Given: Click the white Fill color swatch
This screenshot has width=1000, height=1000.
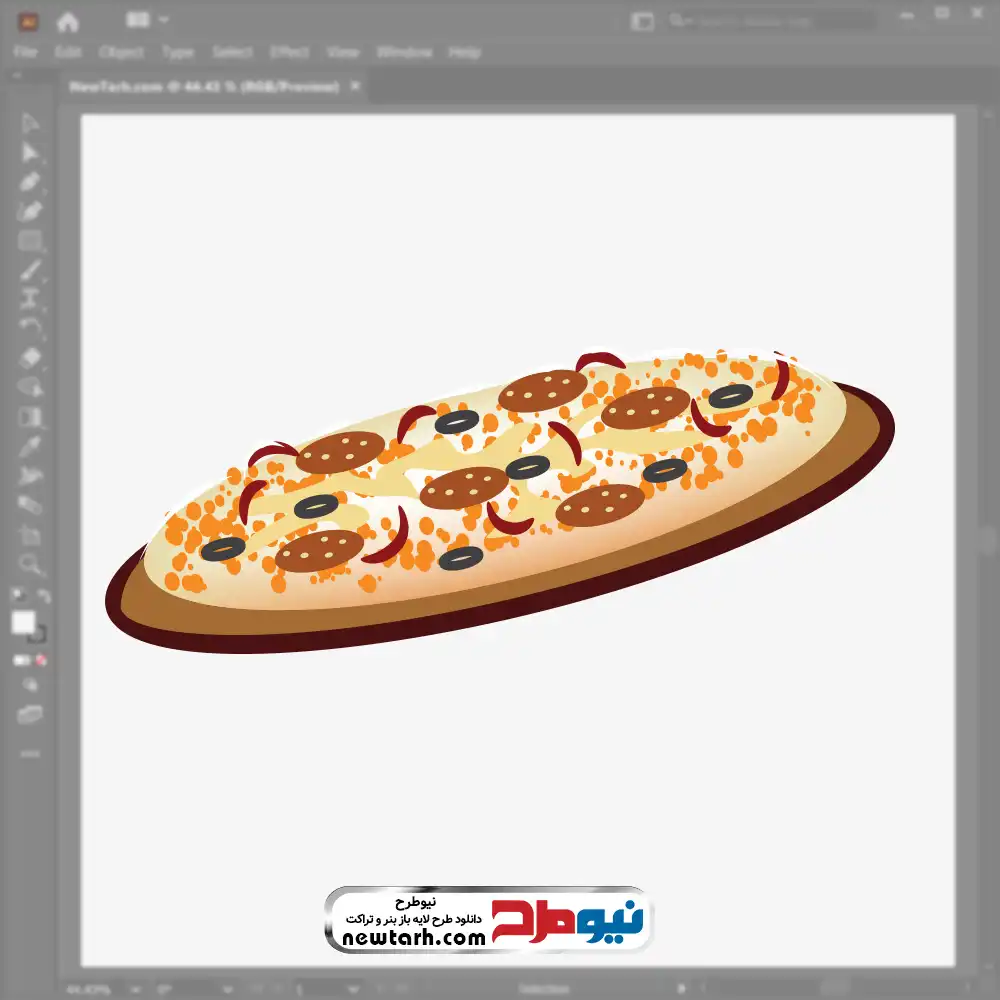Looking at the screenshot, I should 23,623.
